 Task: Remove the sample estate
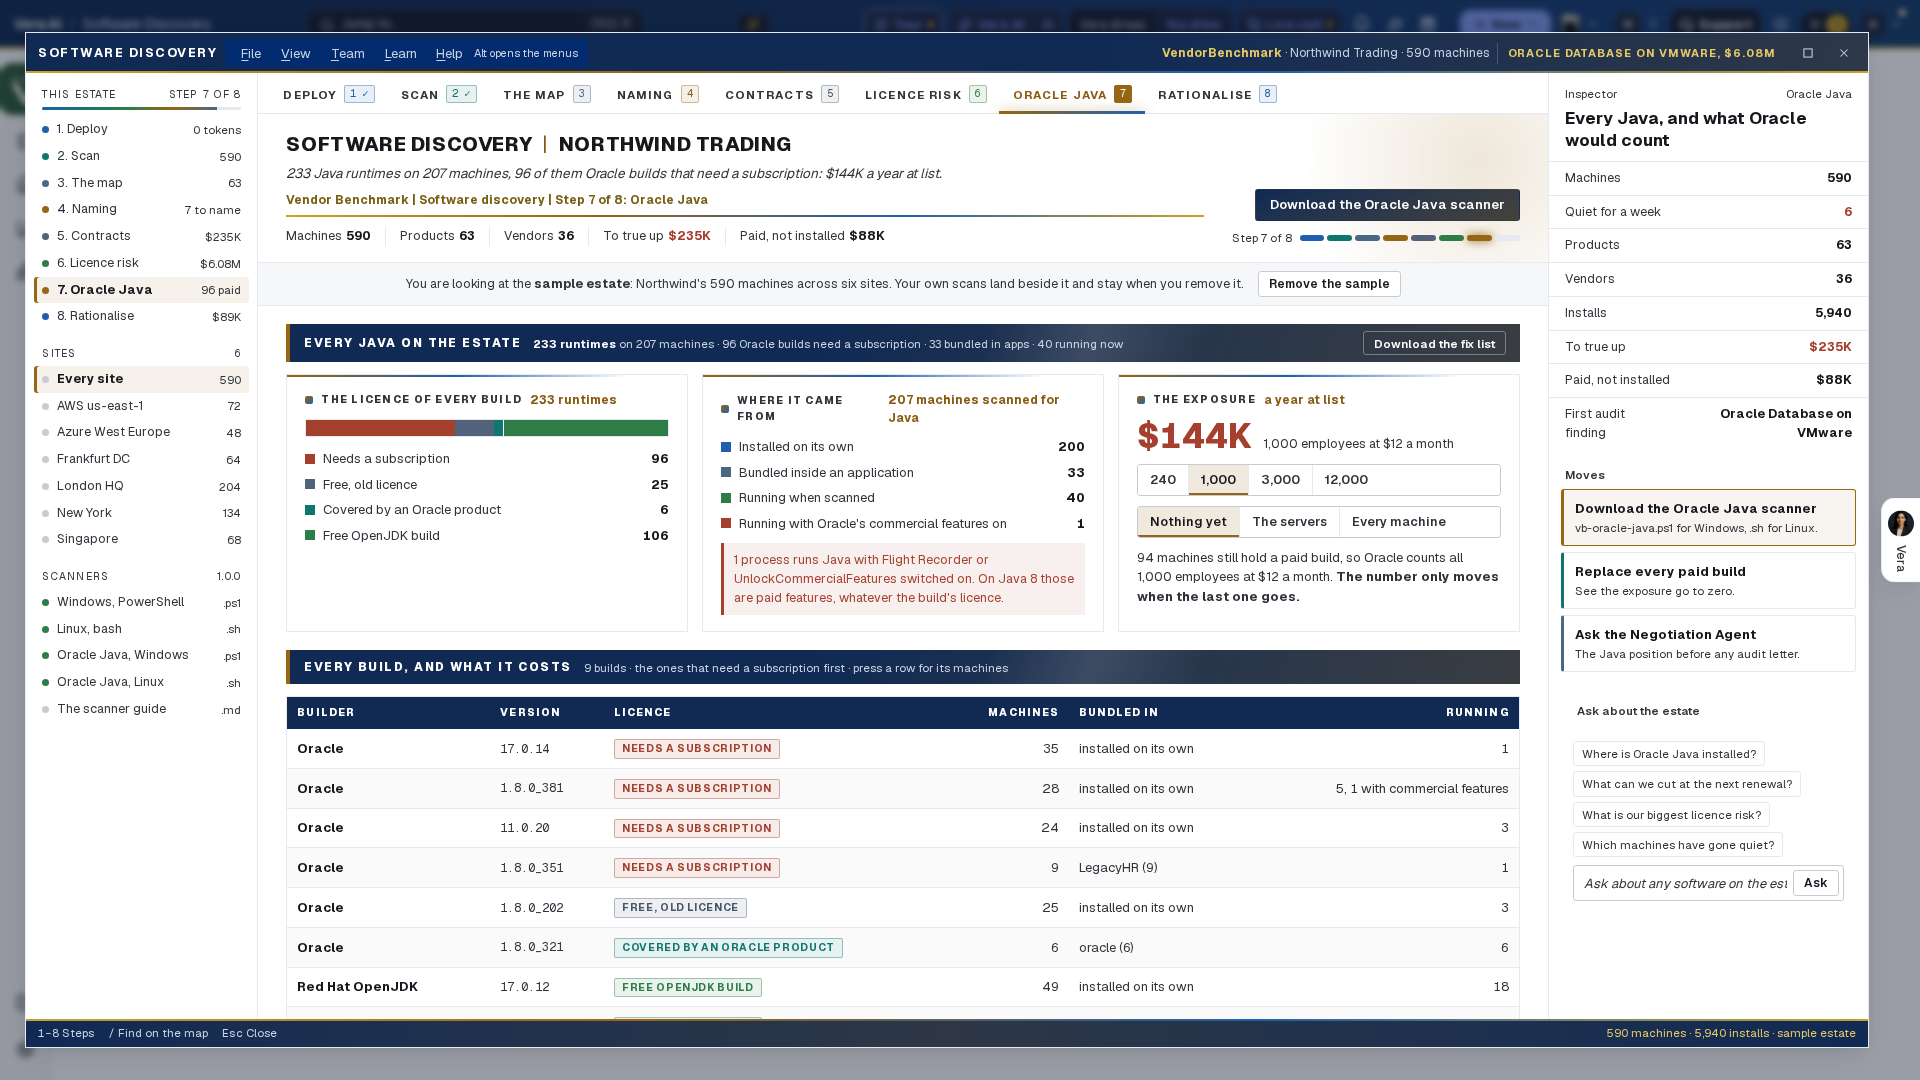pyautogui.click(x=1329, y=284)
